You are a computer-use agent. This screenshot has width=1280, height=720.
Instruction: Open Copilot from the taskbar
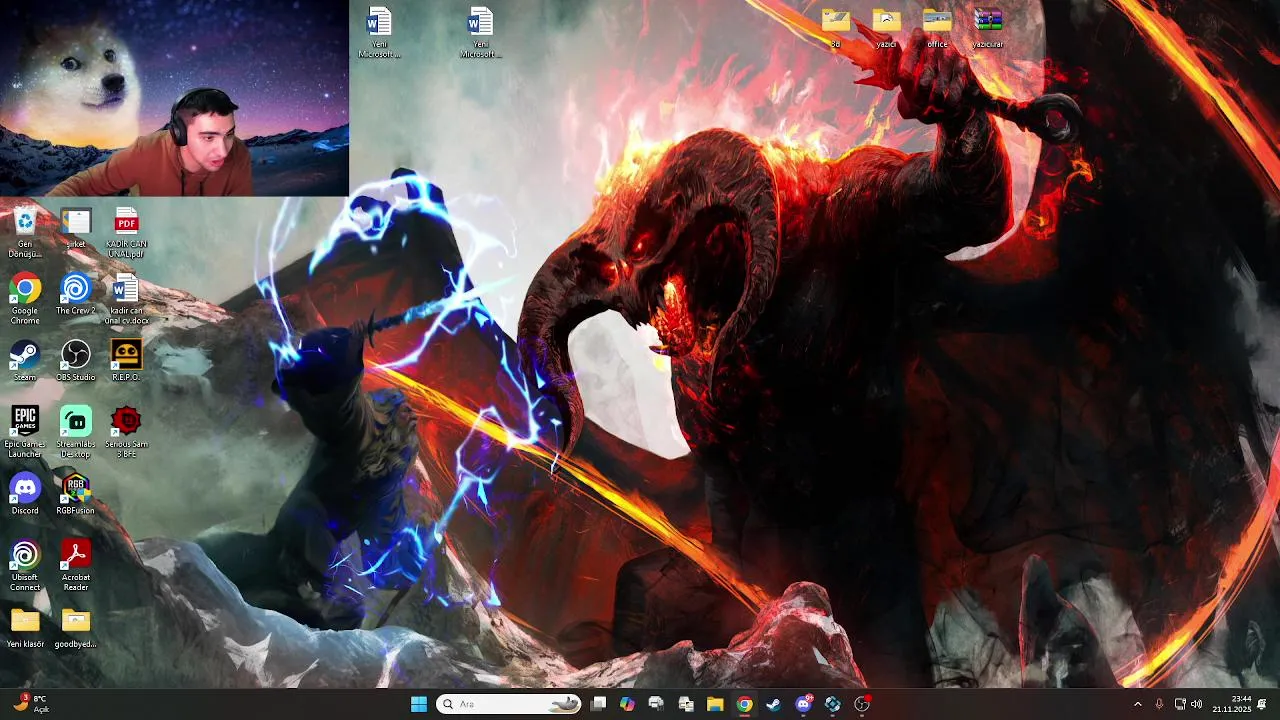coord(627,704)
